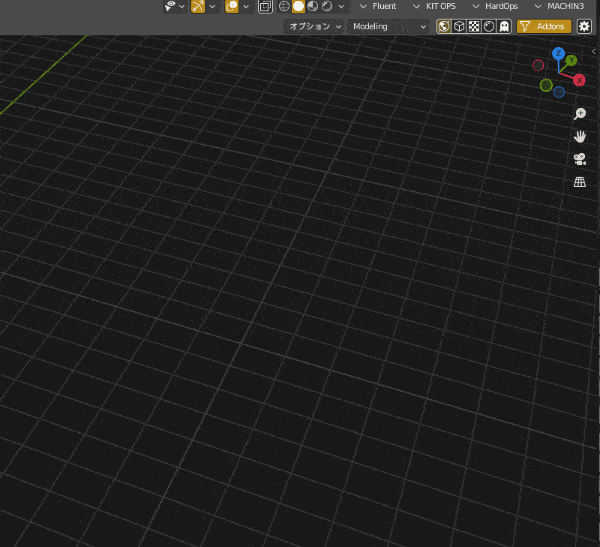Open the オプション dropdown
This screenshot has height=547, width=600.
point(314,26)
